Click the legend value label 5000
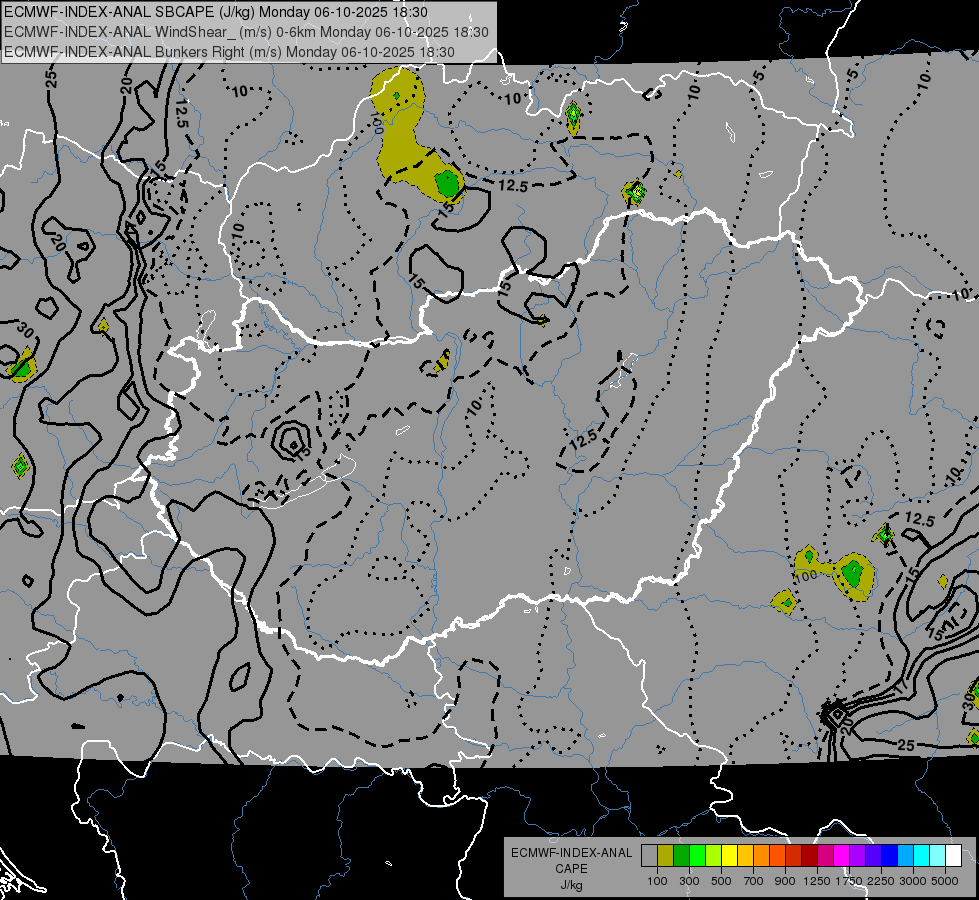 click(945, 881)
